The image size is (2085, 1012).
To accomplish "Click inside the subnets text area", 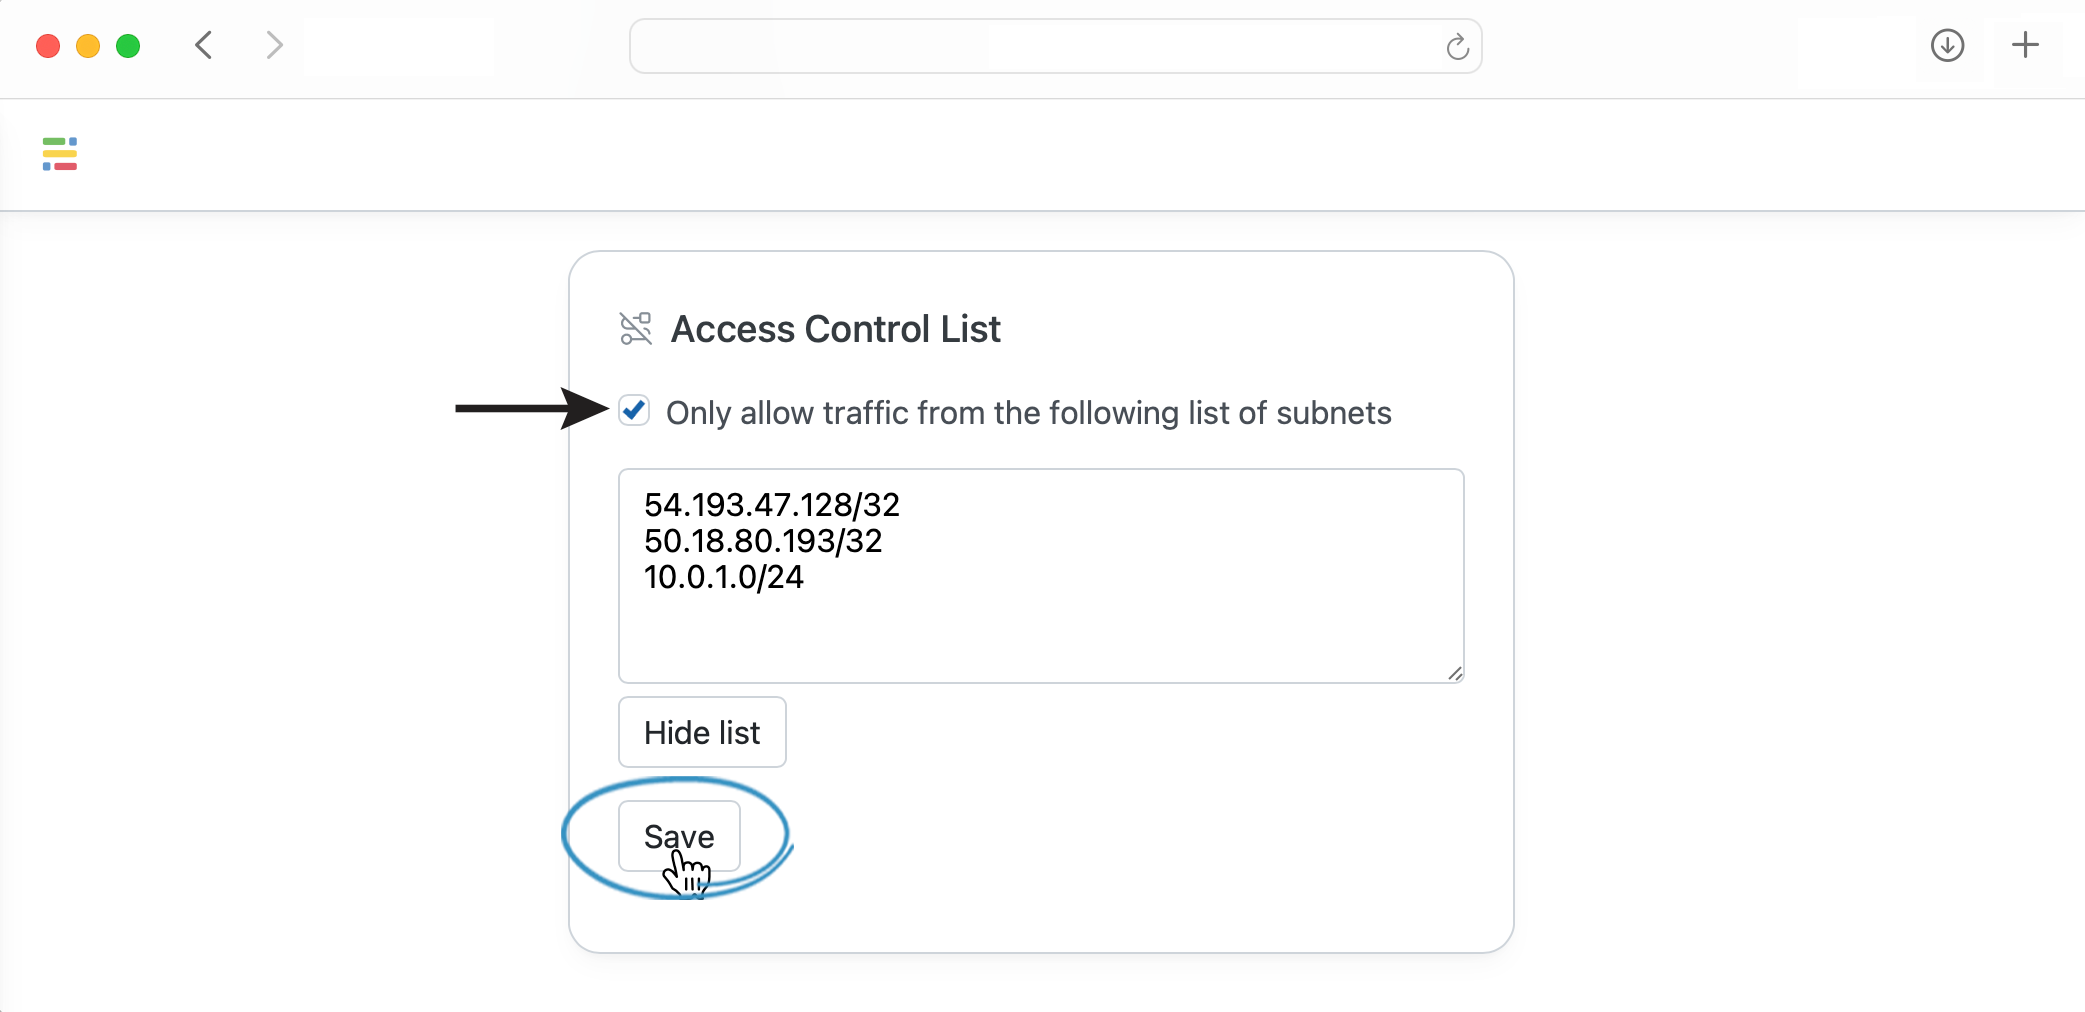I will pos(1041,576).
